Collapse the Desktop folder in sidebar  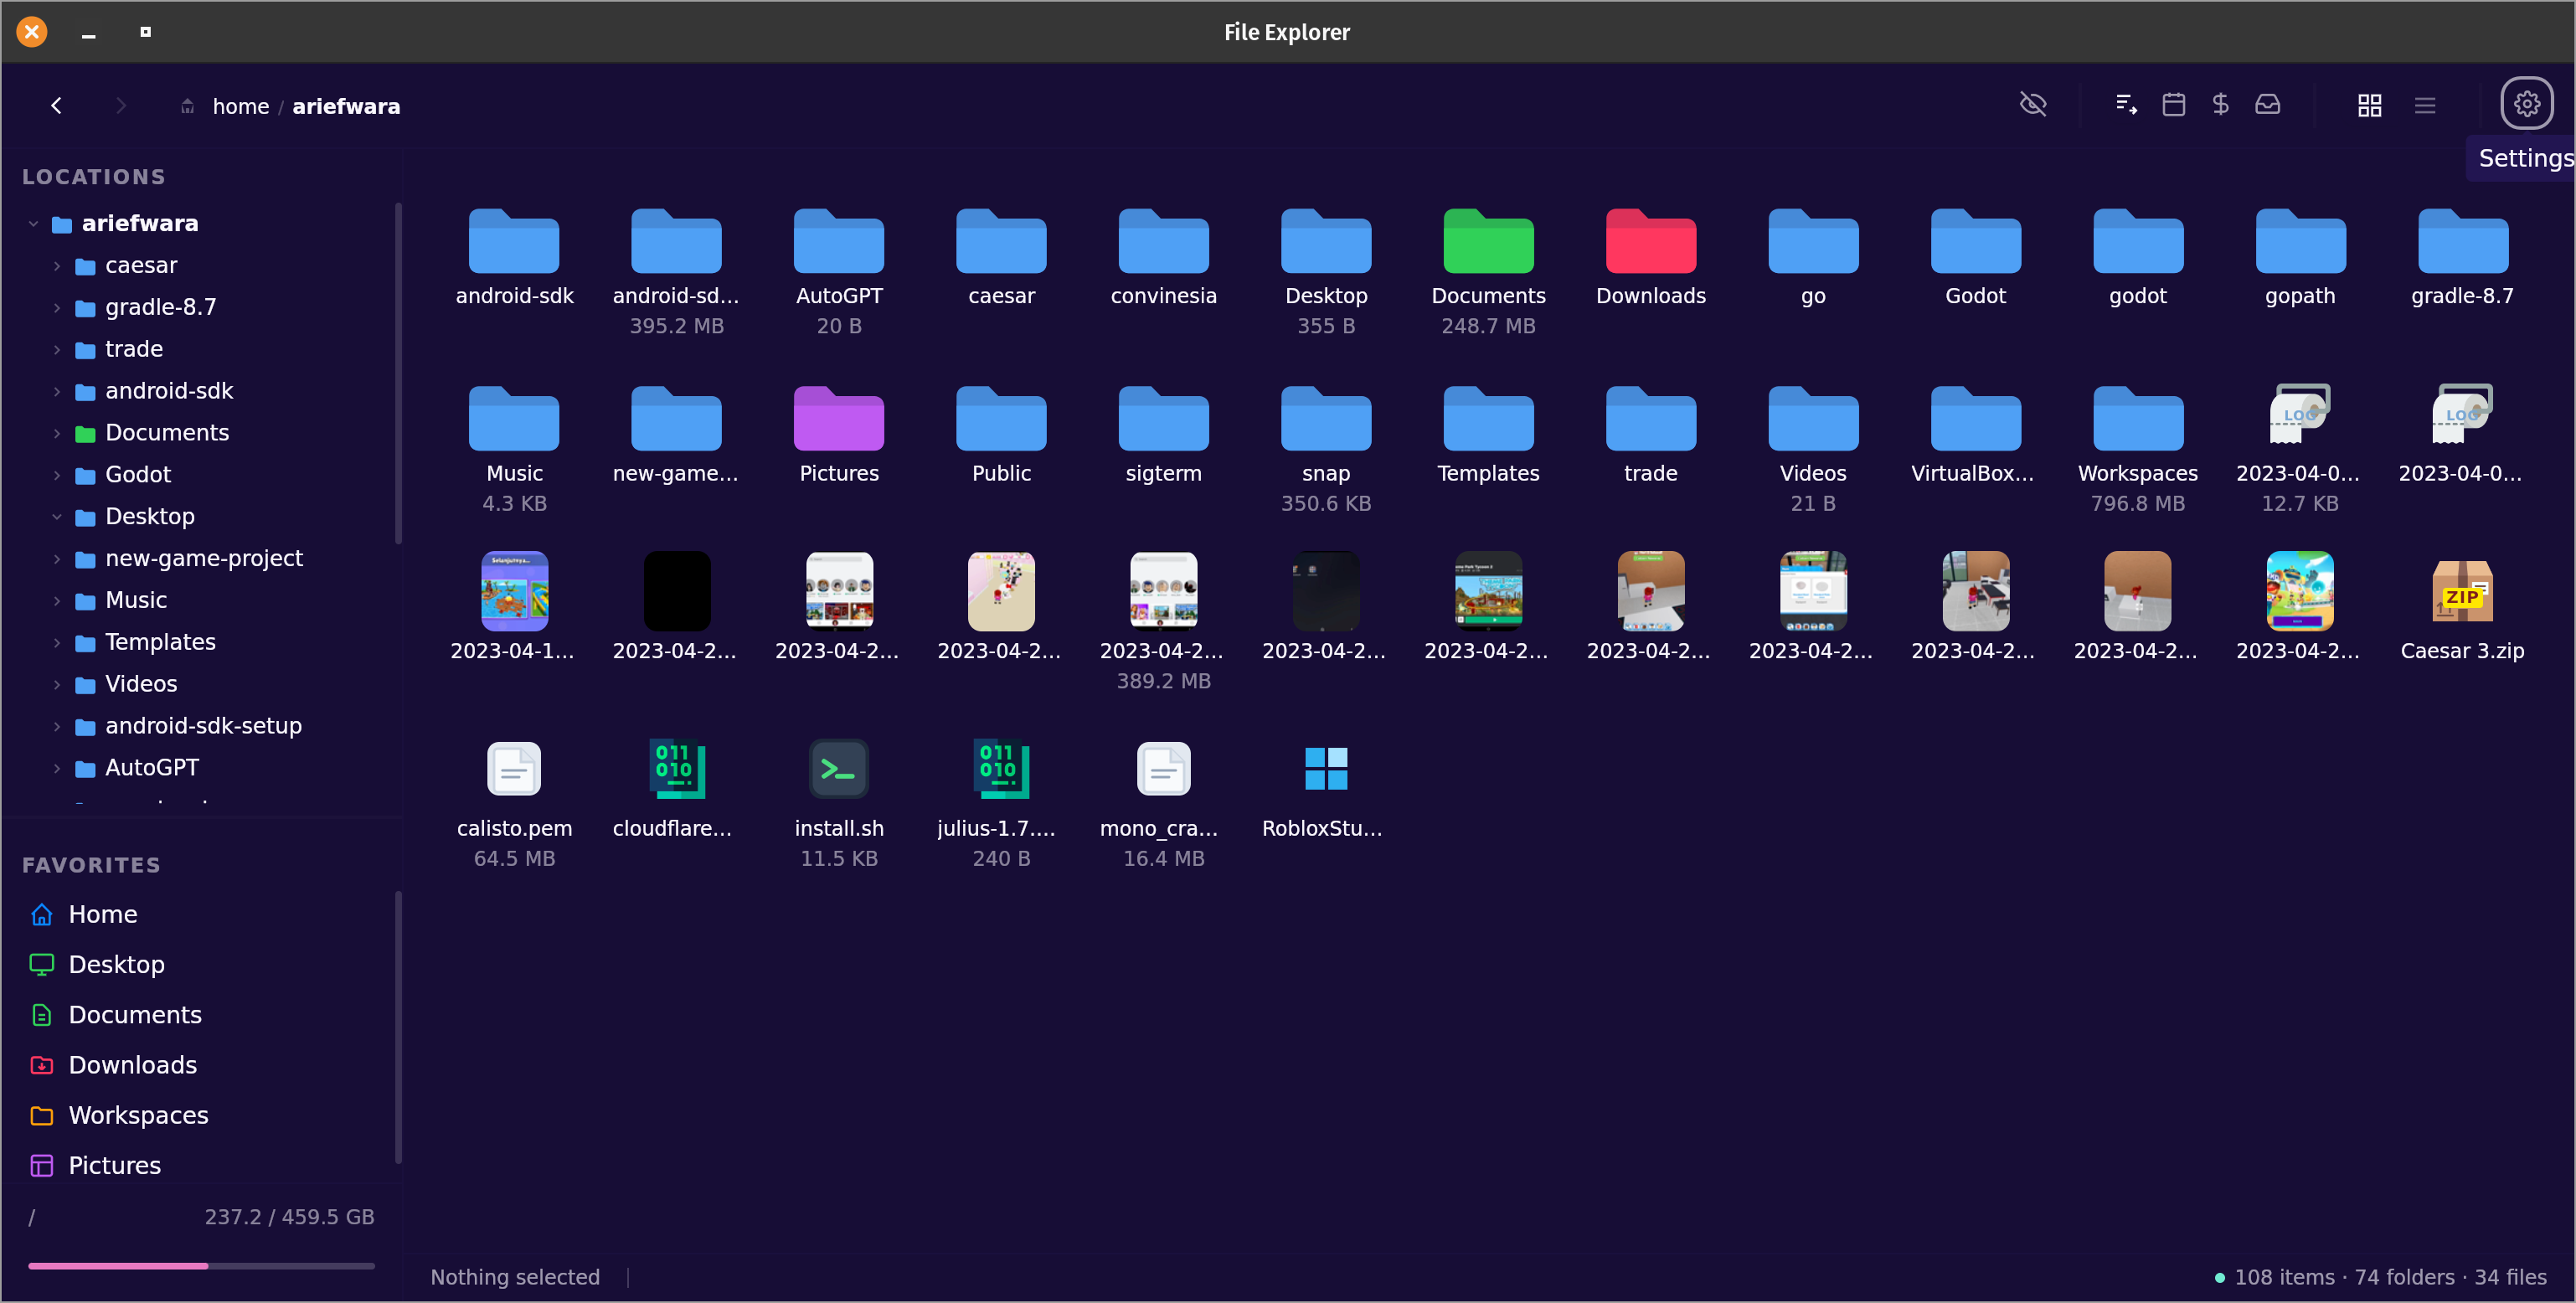point(57,516)
